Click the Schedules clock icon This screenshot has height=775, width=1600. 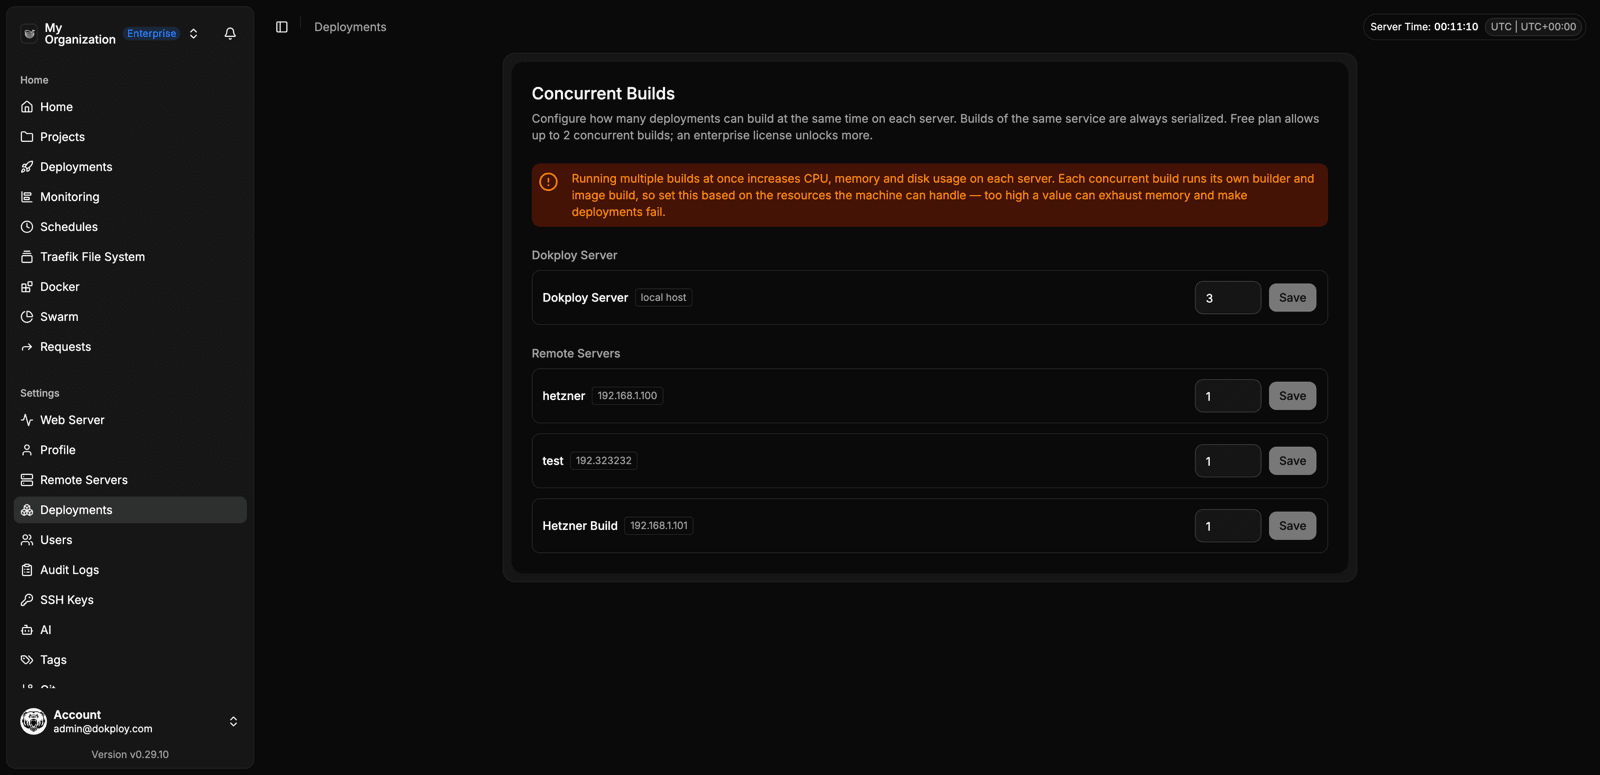27,227
